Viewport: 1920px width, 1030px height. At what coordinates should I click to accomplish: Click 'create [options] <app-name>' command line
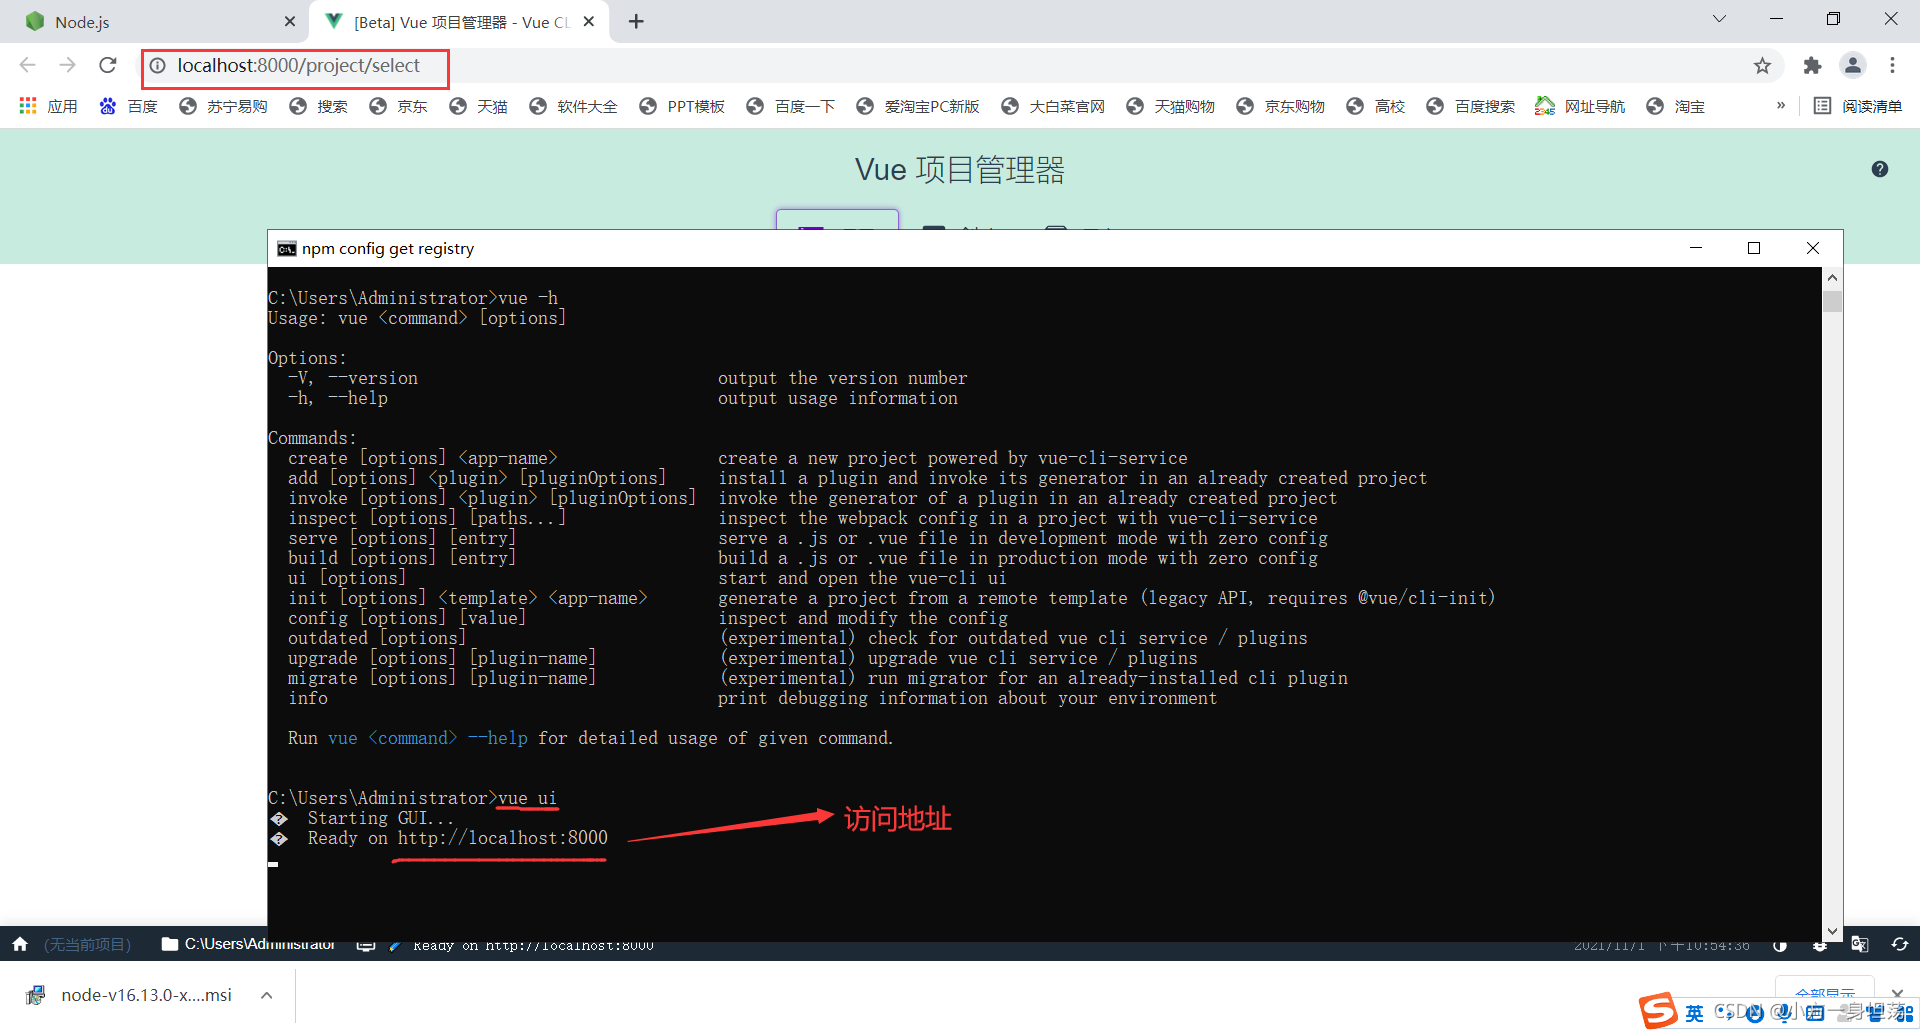(423, 458)
